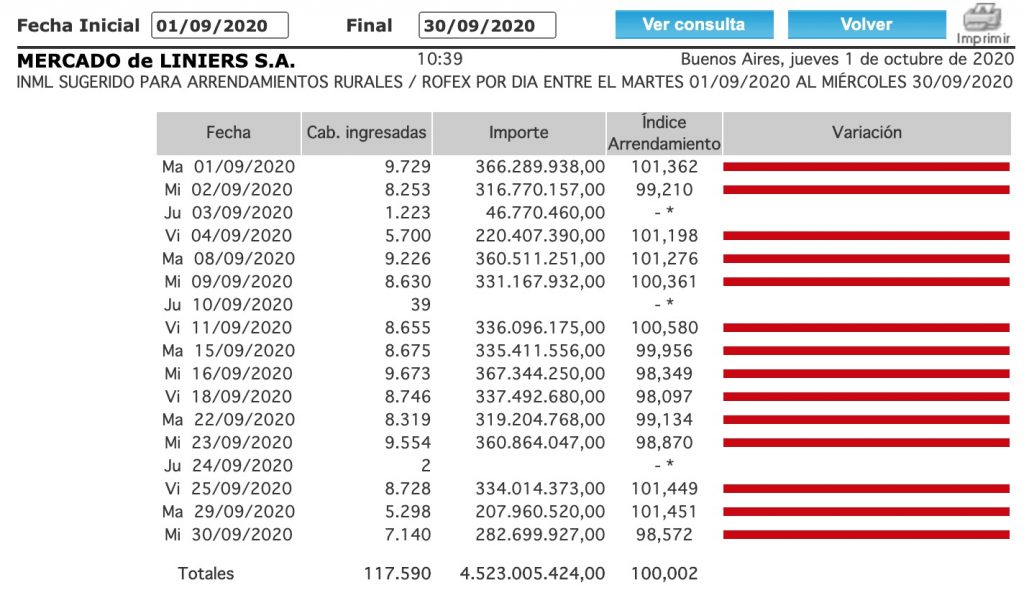The width and height of the screenshot is (1024, 595).
Task: Click the Ver consulta button
Action: coord(693,25)
